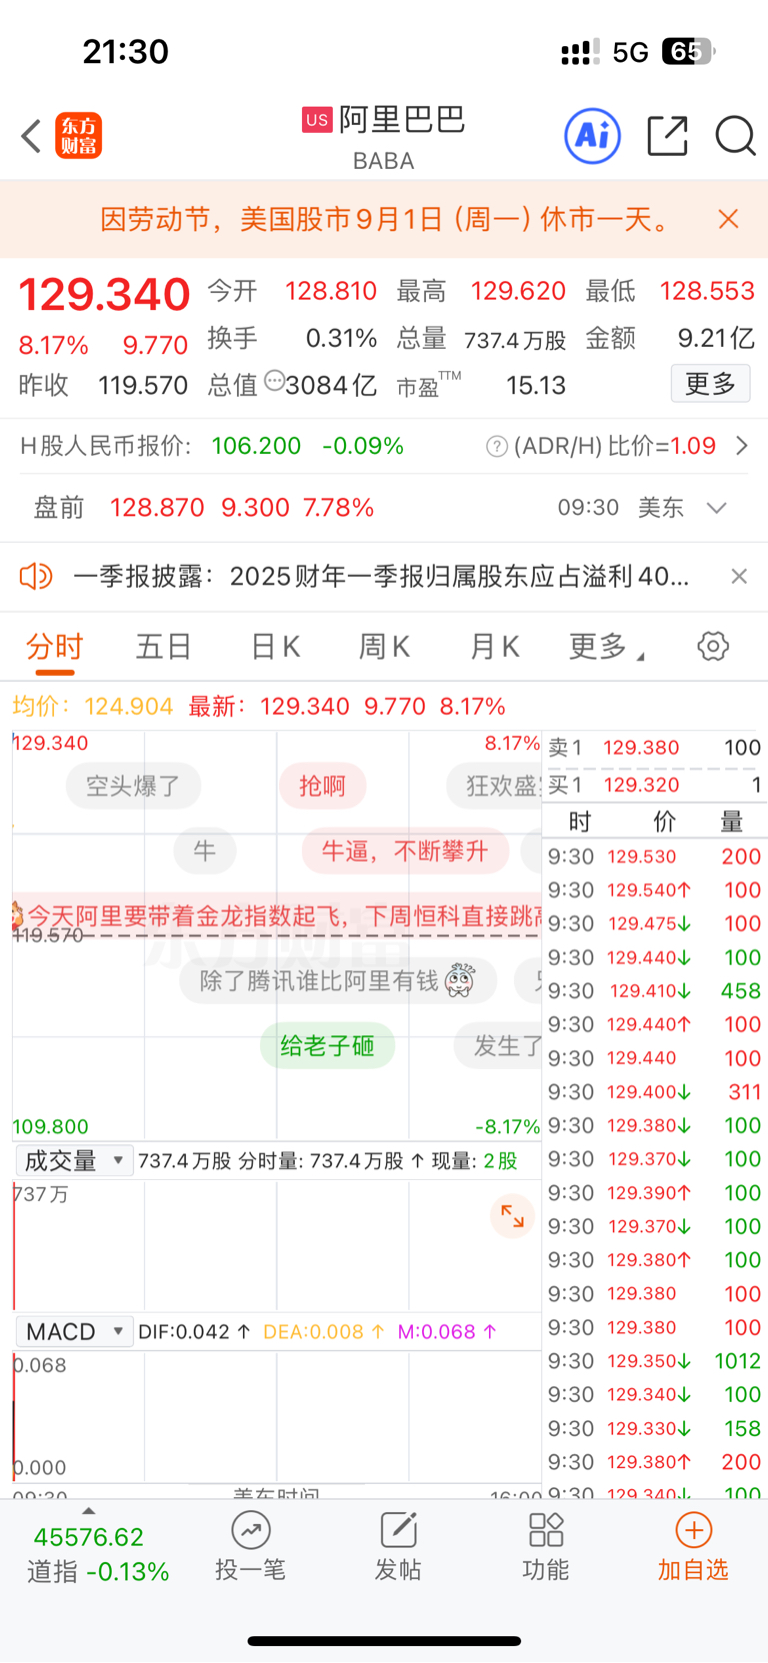Dismiss the 一季报披露 announcement
This screenshot has width=768, height=1663.
coord(739,576)
